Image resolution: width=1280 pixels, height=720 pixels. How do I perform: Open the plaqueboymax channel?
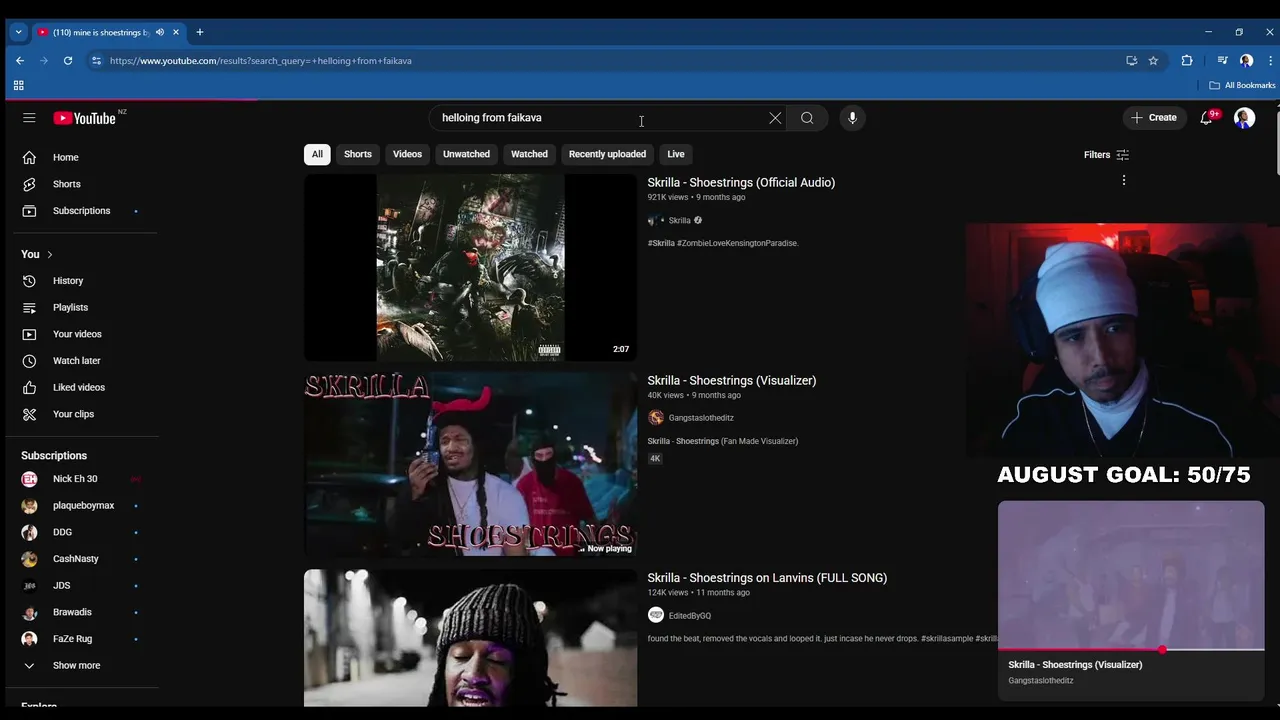(82, 506)
